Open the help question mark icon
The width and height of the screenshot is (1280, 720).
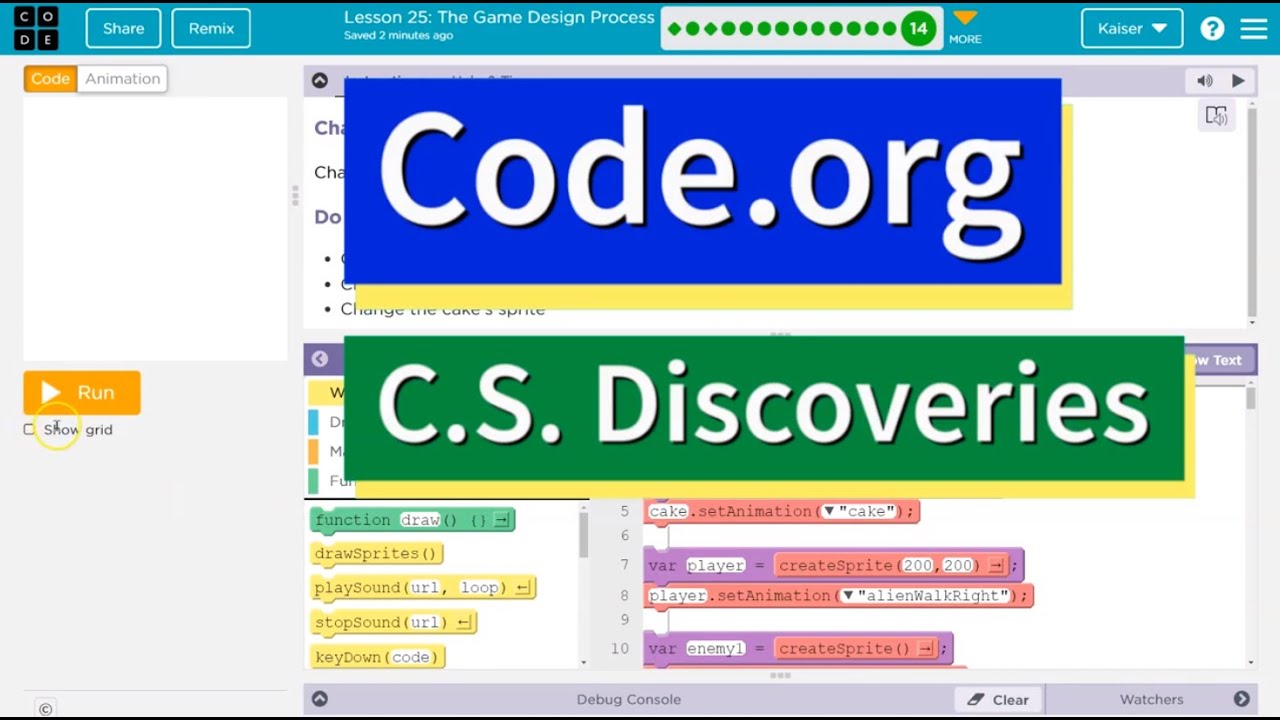tap(1212, 29)
